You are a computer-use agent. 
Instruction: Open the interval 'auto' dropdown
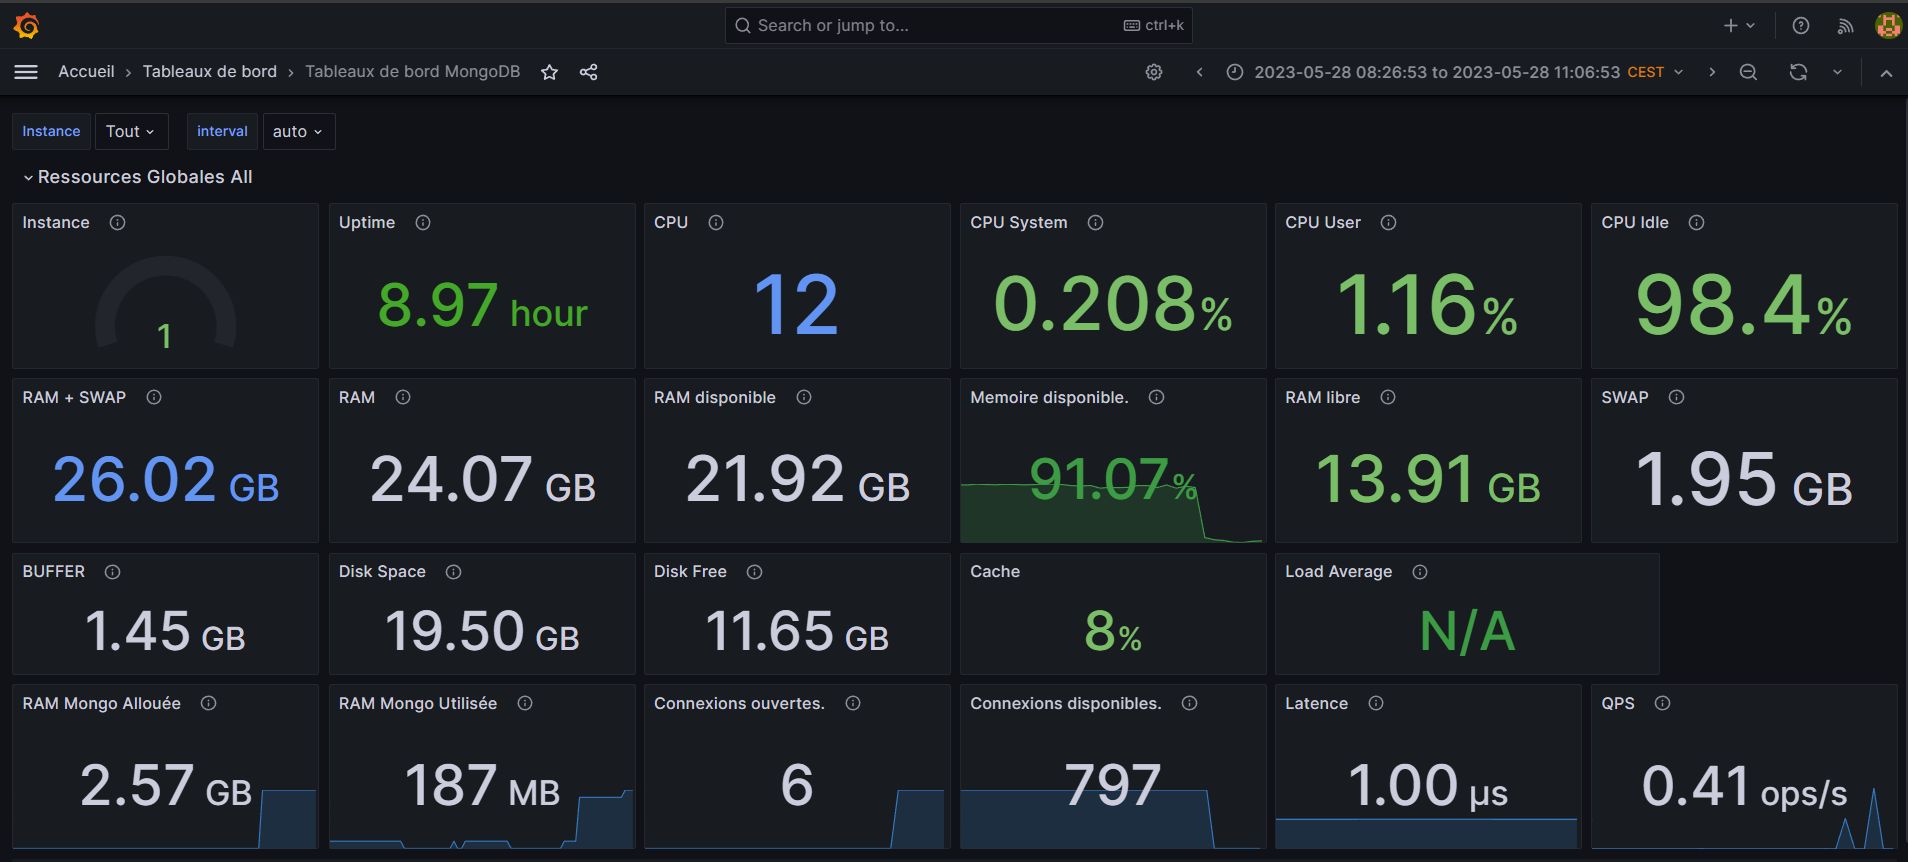(298, 131)
